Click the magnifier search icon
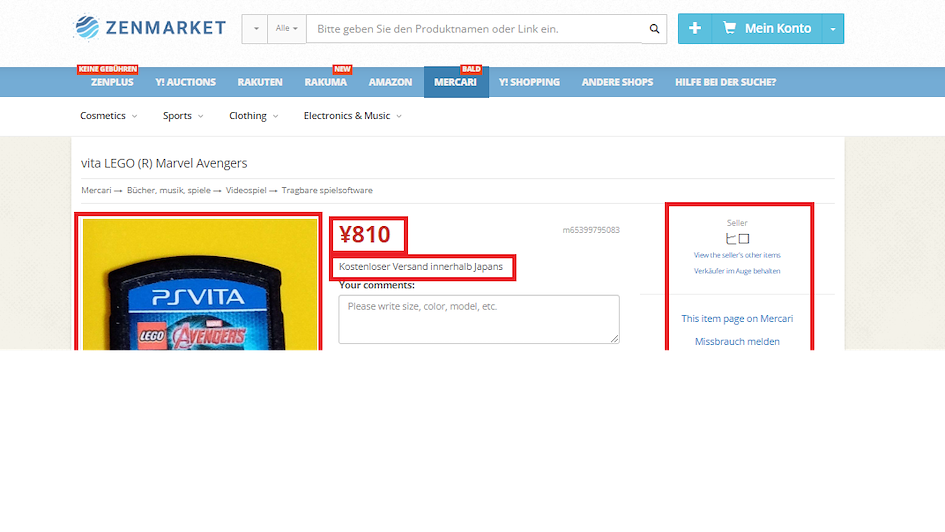The image size is (945, 532). click(x=654, y=29)
